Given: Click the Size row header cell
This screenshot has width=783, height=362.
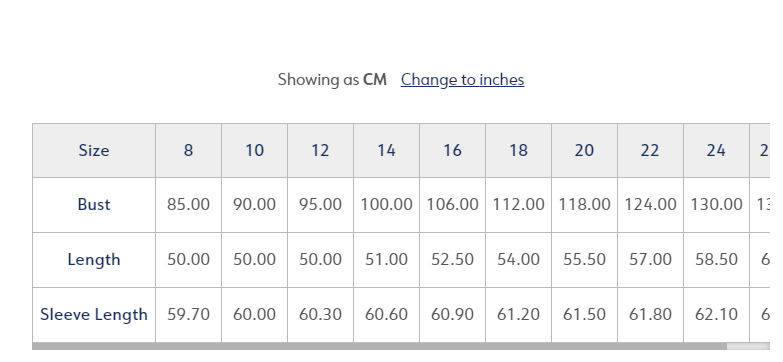Looking at the screenshot, I should (94, 150).
